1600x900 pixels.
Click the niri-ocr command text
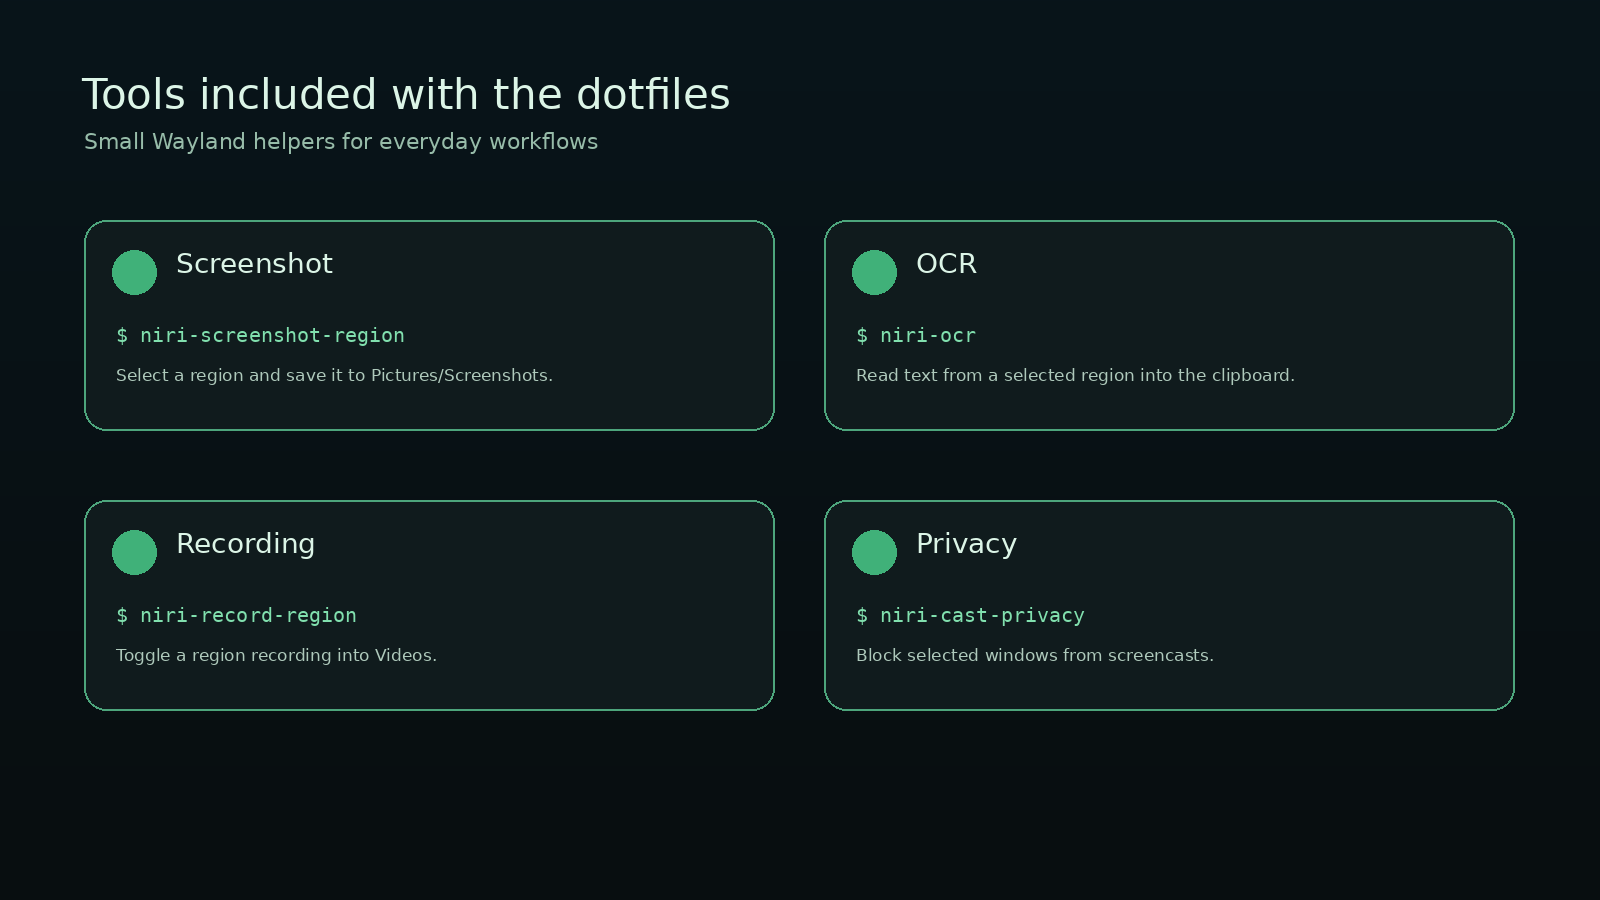[928, 335]
